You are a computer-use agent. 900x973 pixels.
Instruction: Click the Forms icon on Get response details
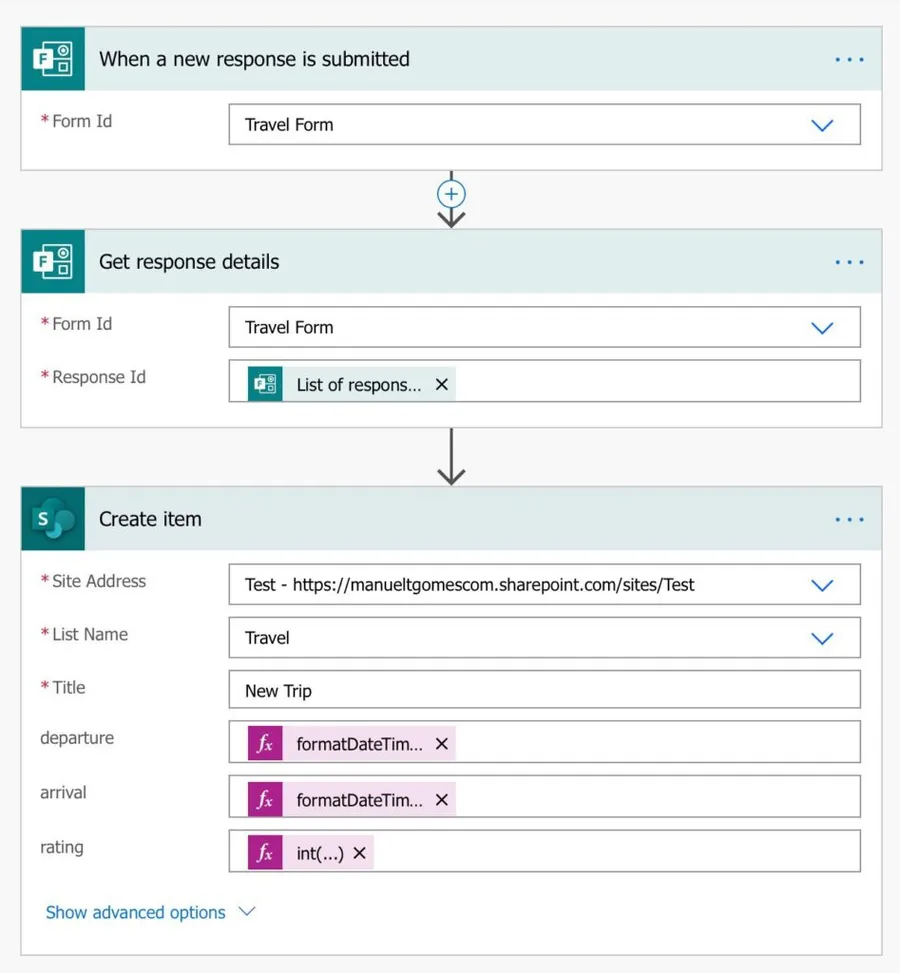(x=53, y=262)
